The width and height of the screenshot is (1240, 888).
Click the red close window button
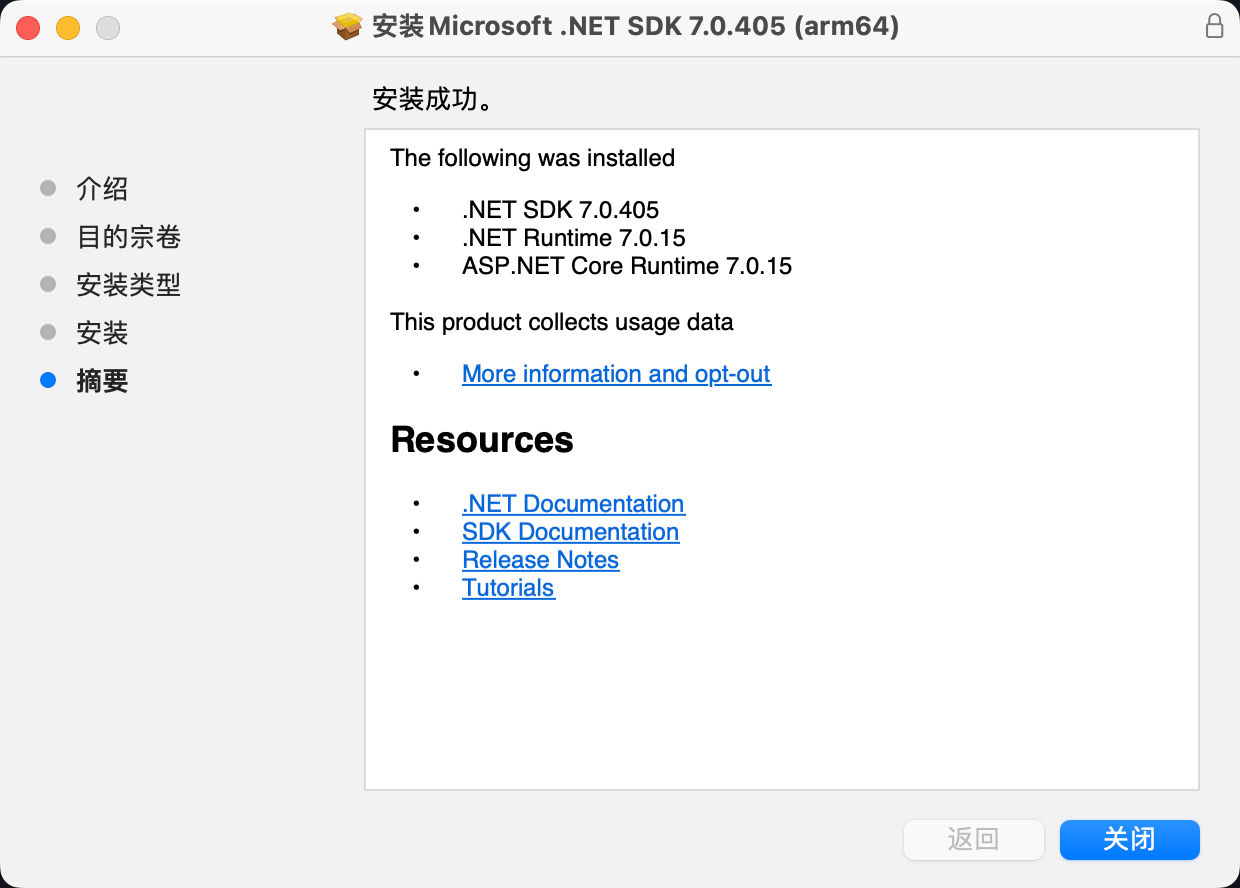[28, 28]
